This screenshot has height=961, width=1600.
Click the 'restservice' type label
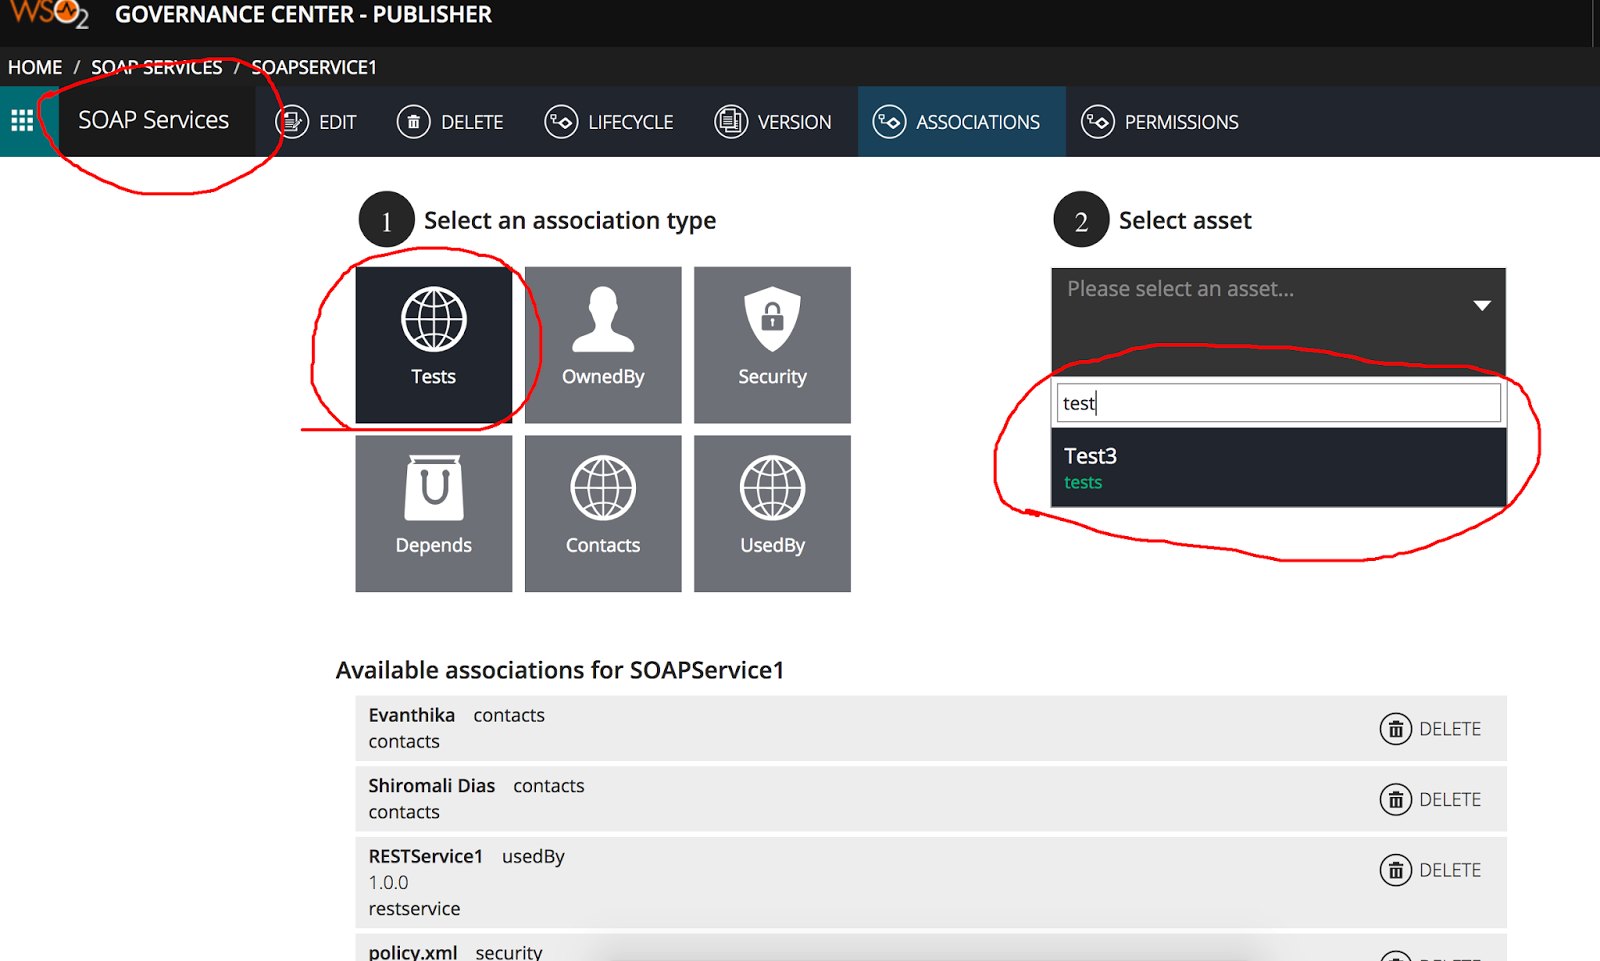click(414, 909)
